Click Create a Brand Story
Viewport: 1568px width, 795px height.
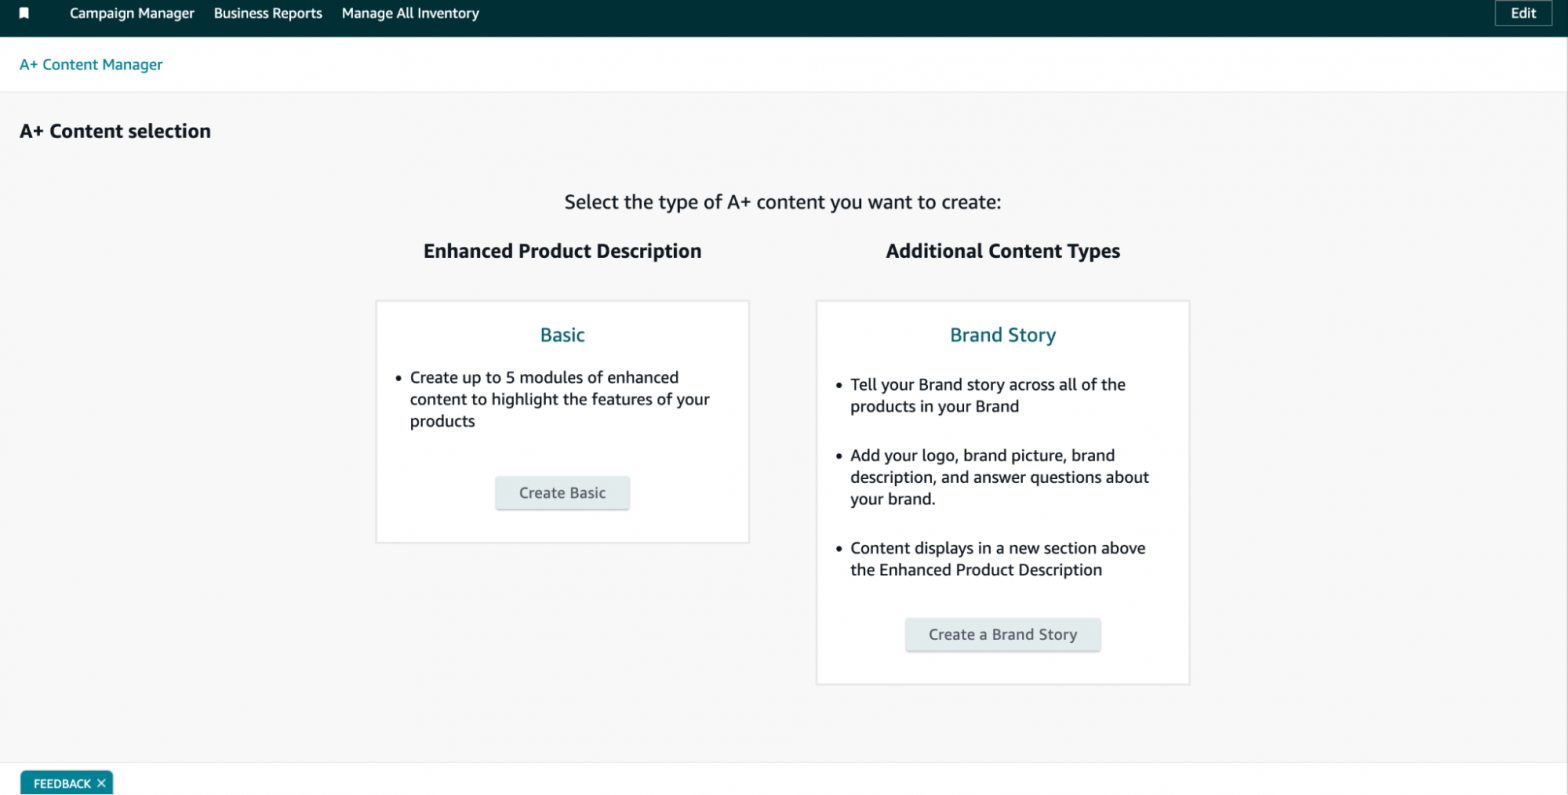pos(1002,634)
